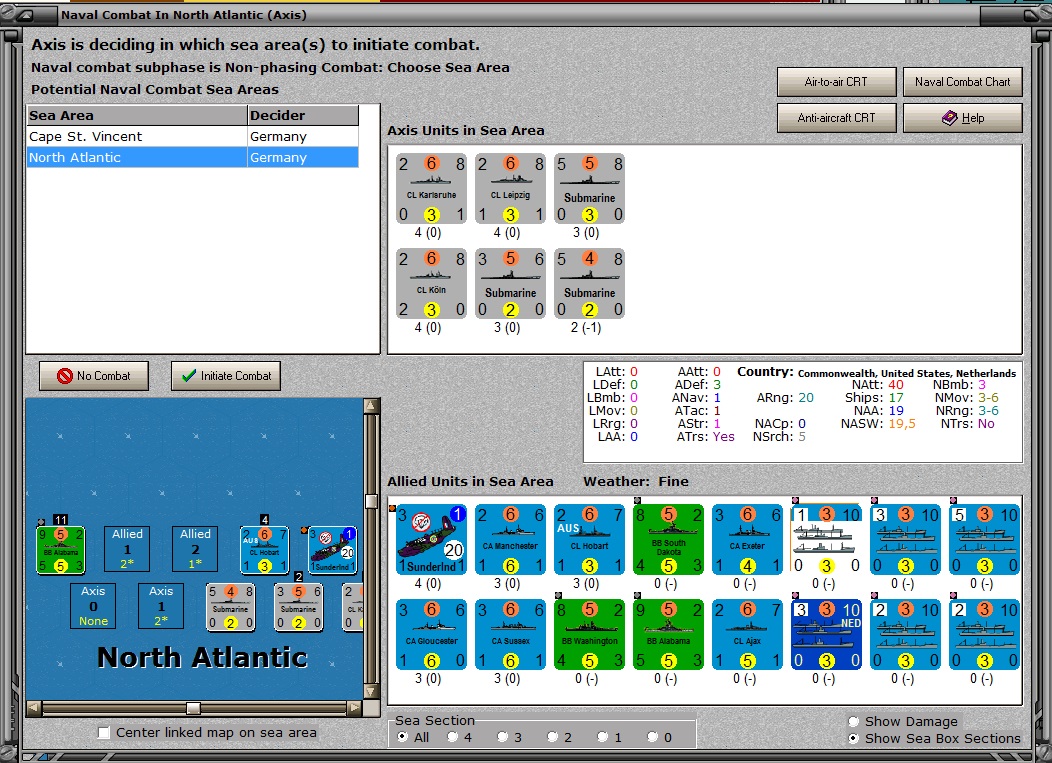Viewport: 1052px width, 763px height.
Task: Select the Axis Submarine rated 5-5-8
Action: coord(590,189)
